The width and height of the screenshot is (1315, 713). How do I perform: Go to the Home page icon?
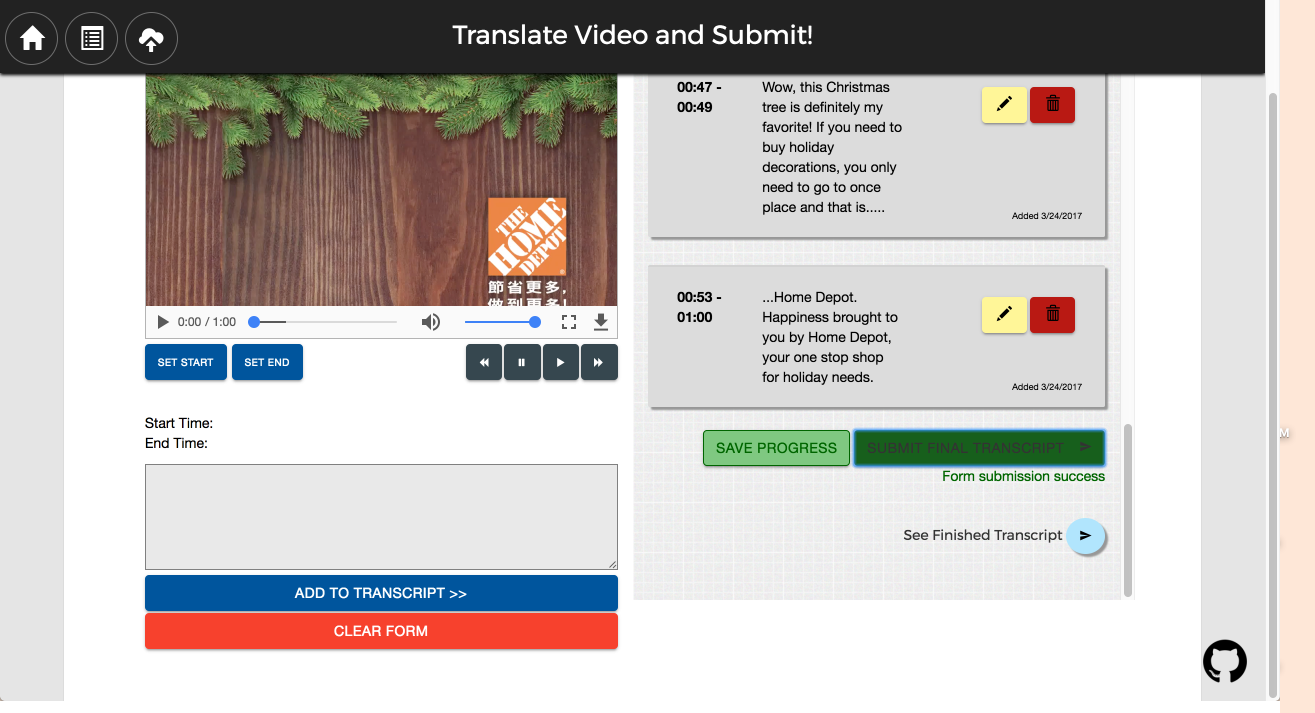click(x=32, y=39)
